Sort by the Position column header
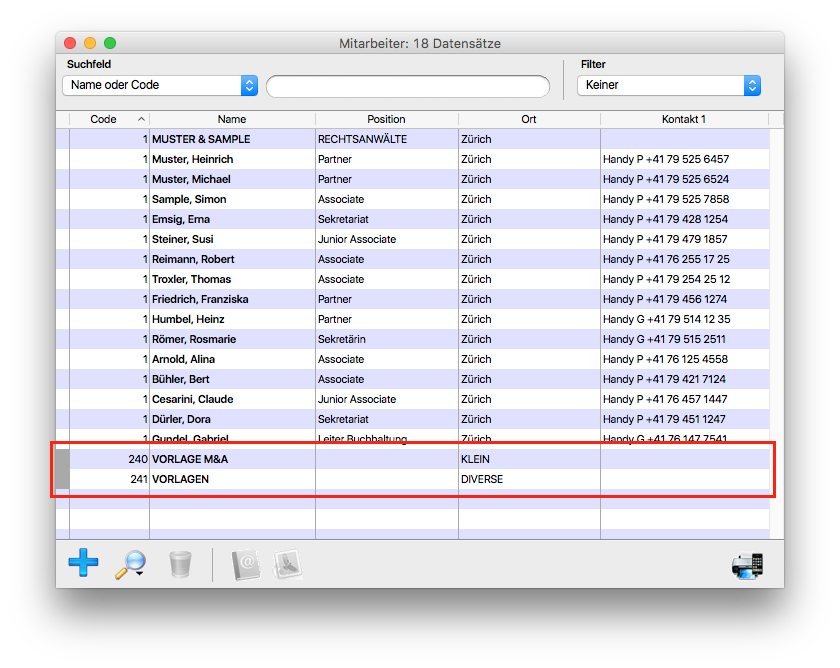This screenshot has height=668, width=840. [386, 119]
